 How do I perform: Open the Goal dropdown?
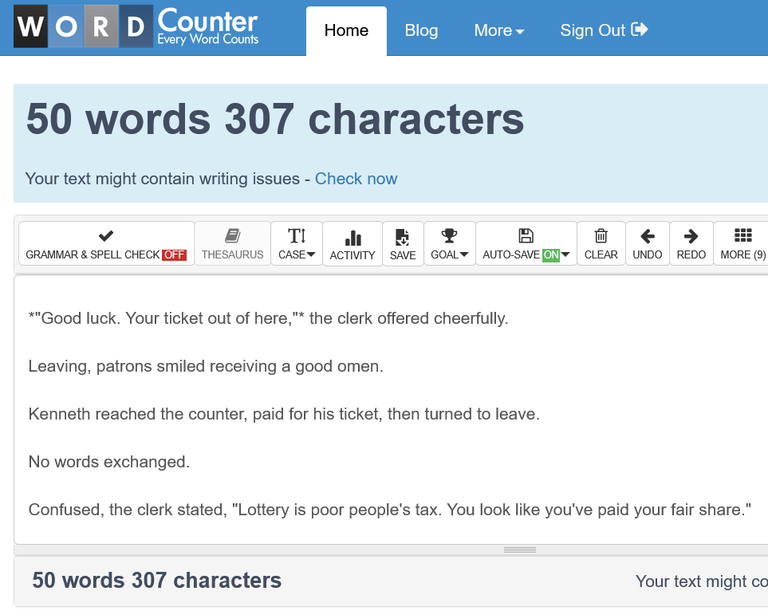point(450,244)
